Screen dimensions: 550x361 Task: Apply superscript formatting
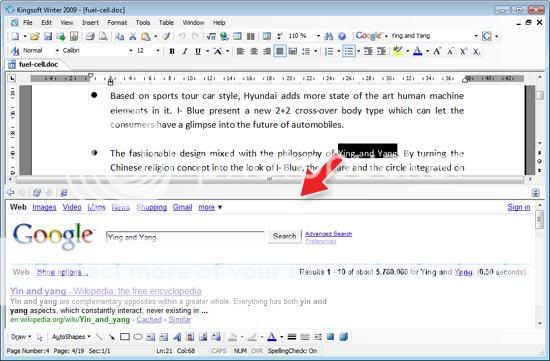point(463,51)
